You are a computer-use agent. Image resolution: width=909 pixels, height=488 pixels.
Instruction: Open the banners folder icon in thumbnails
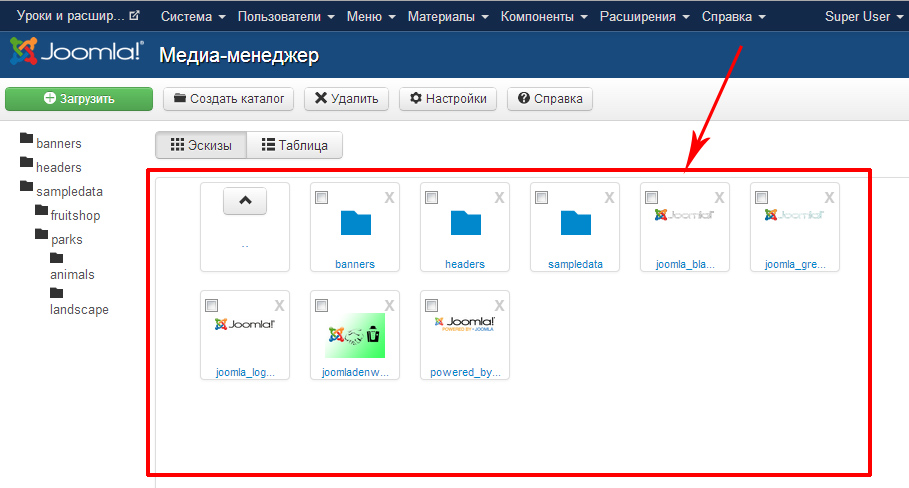(x=355, y=223)
